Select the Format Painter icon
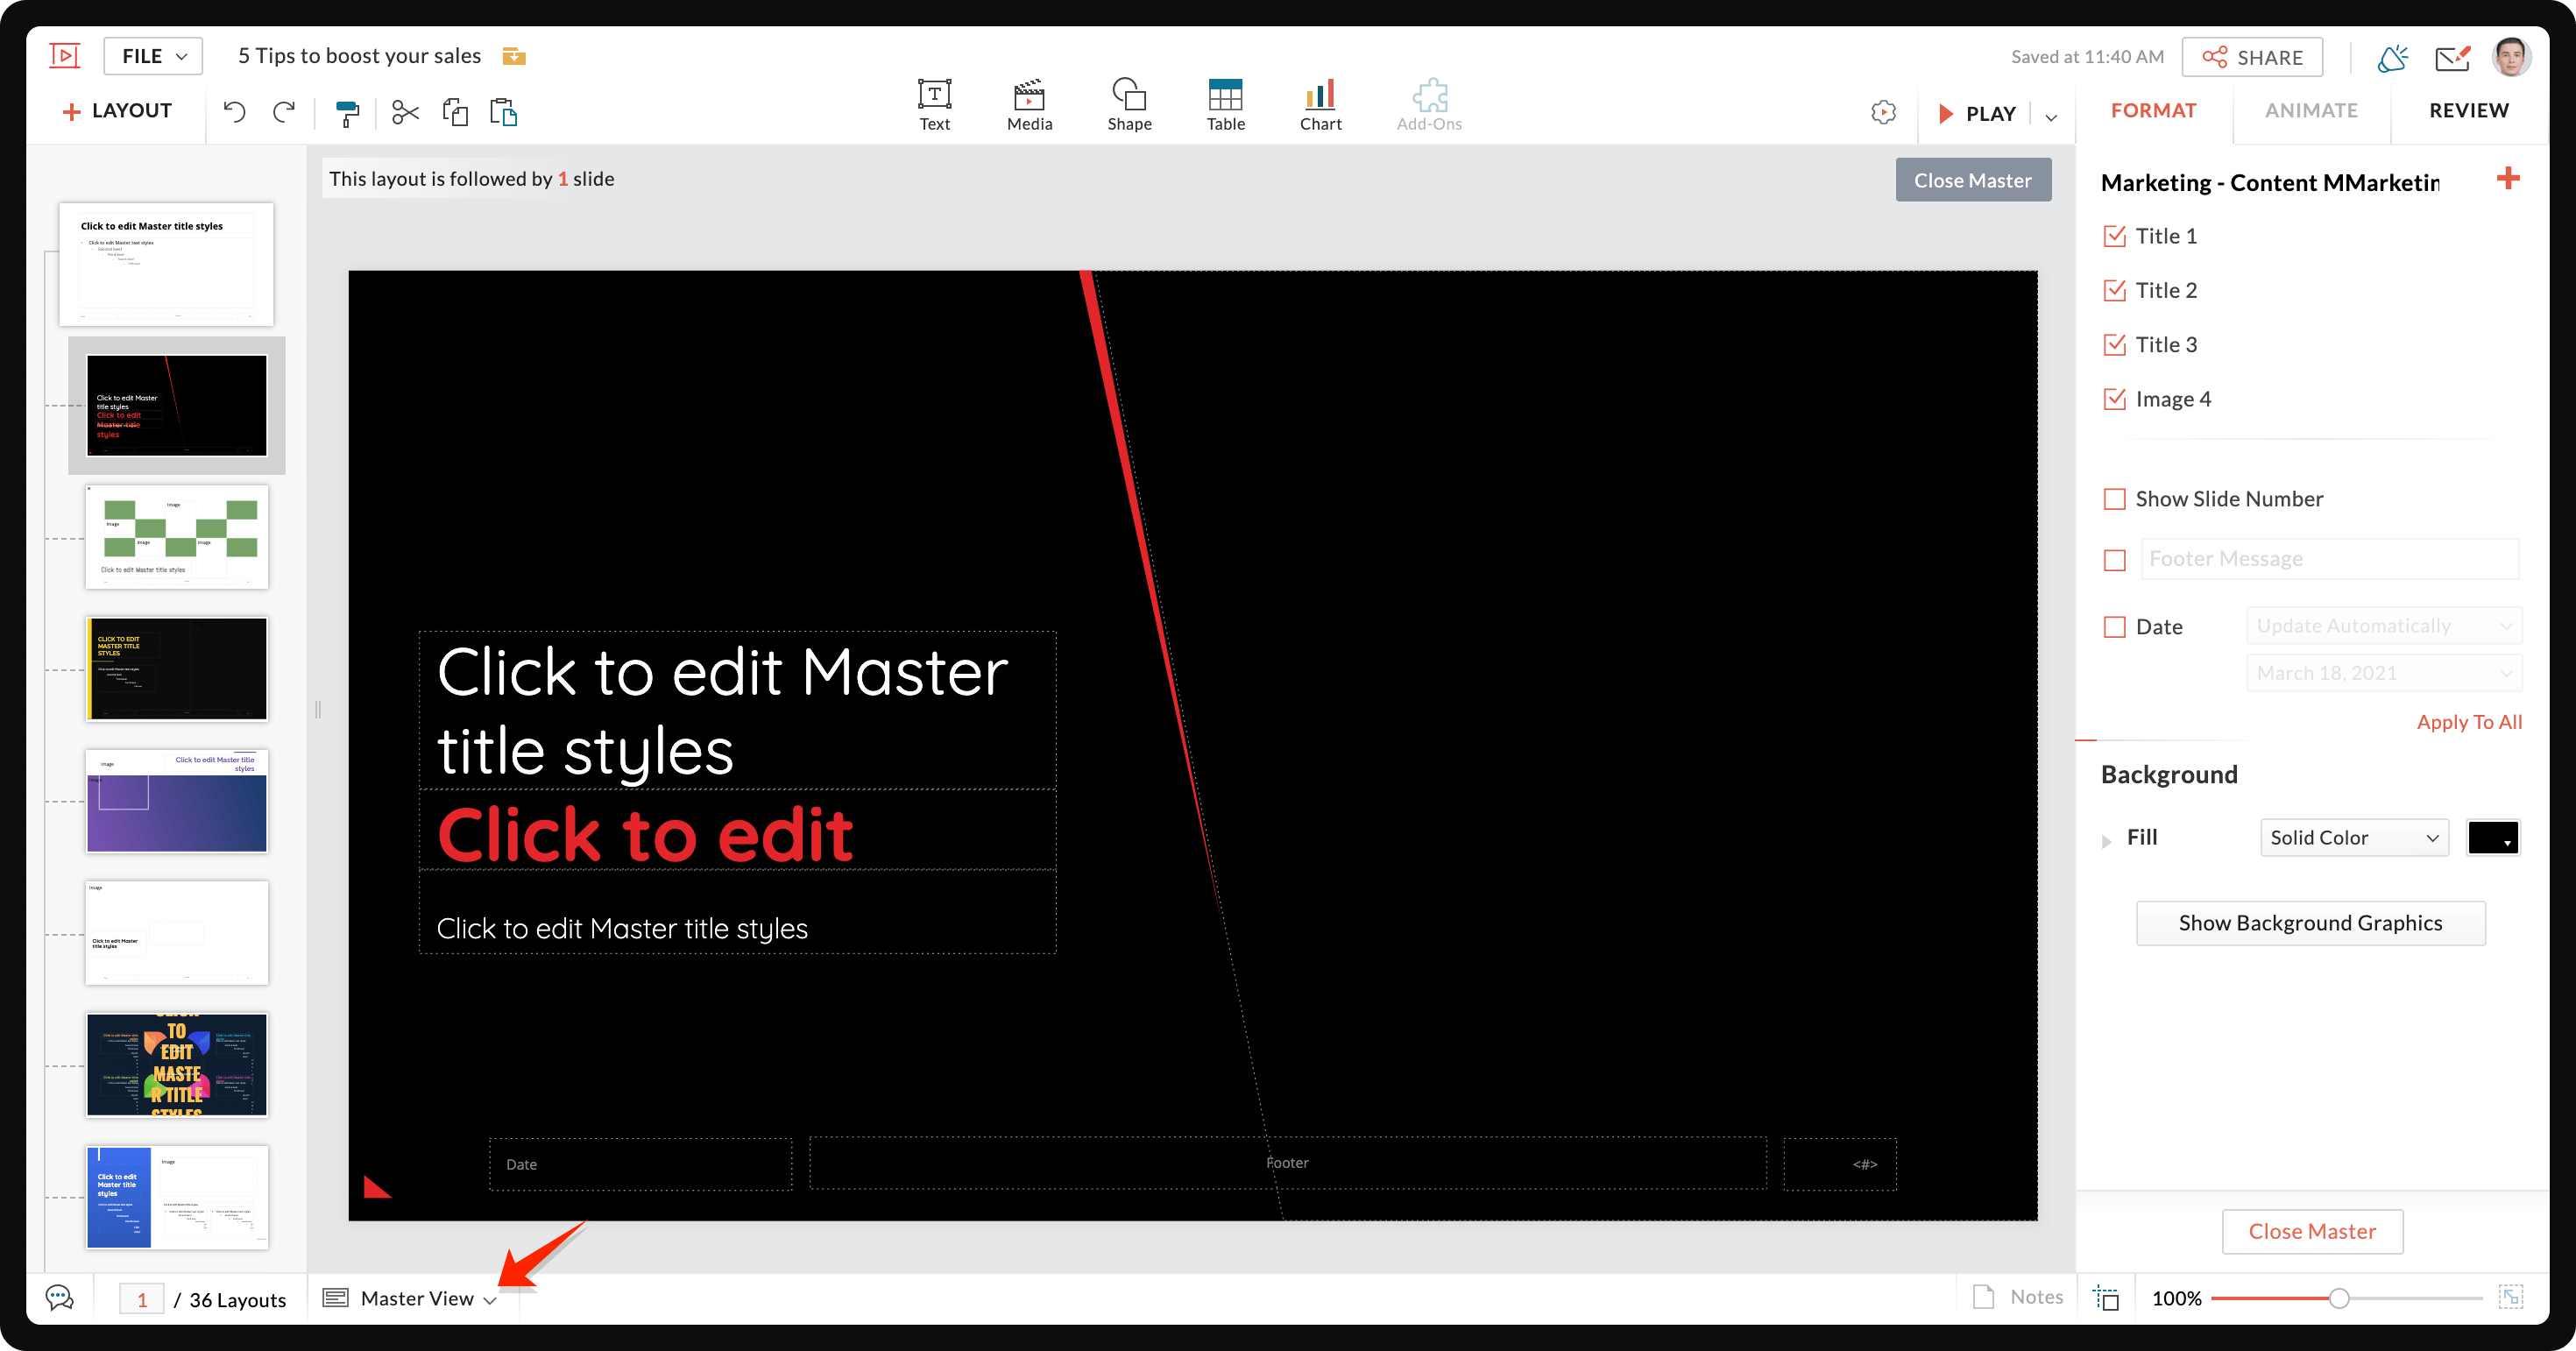Screen dimensions: 2576x1351 click(347, 112)
